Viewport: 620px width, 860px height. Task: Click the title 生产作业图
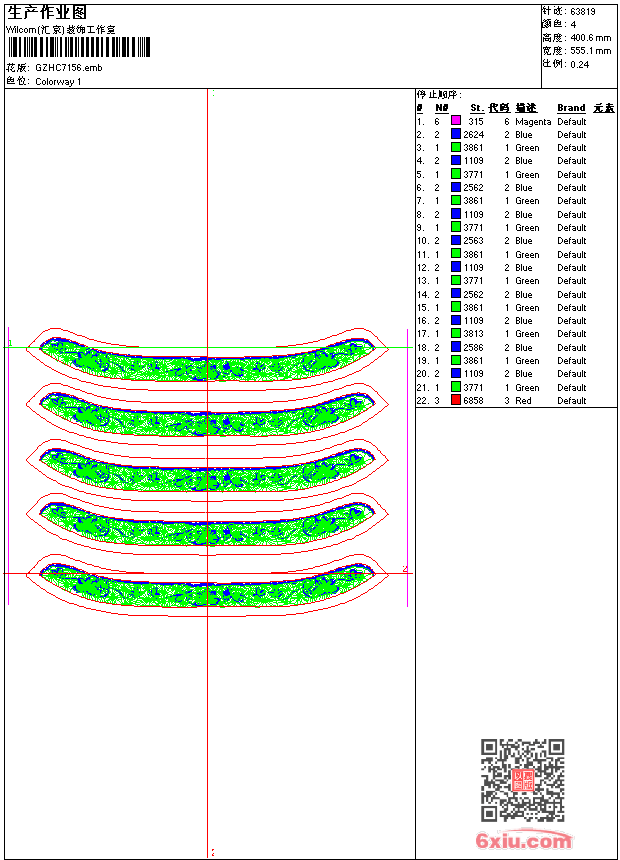point(47,12)
